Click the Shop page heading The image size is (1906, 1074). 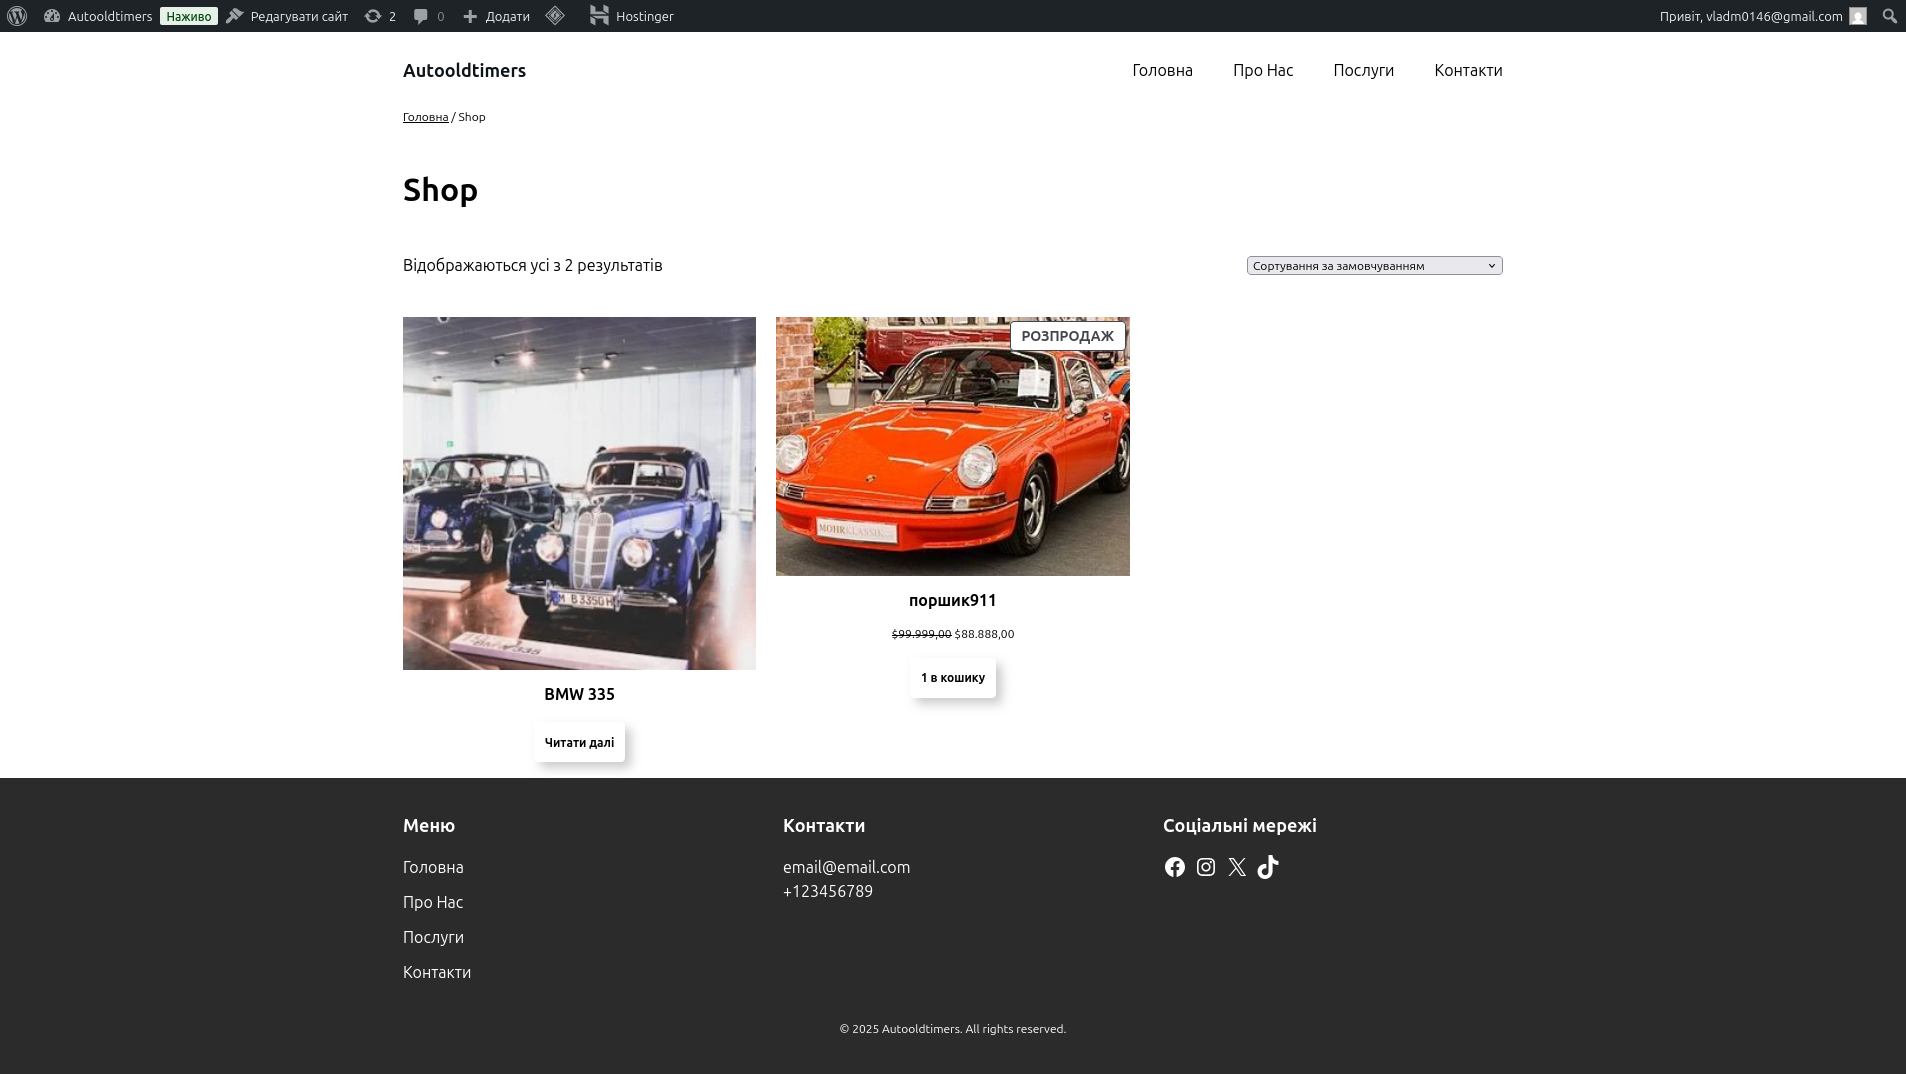point(440,190)
